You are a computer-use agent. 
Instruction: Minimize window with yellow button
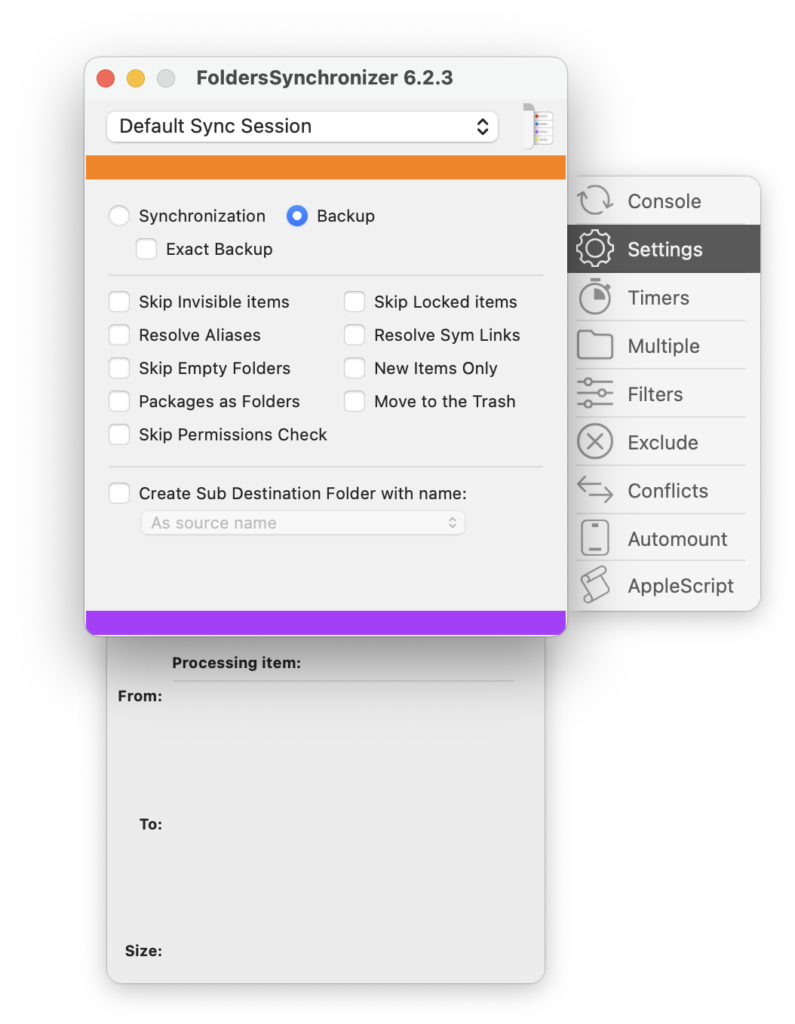[136, 78]
